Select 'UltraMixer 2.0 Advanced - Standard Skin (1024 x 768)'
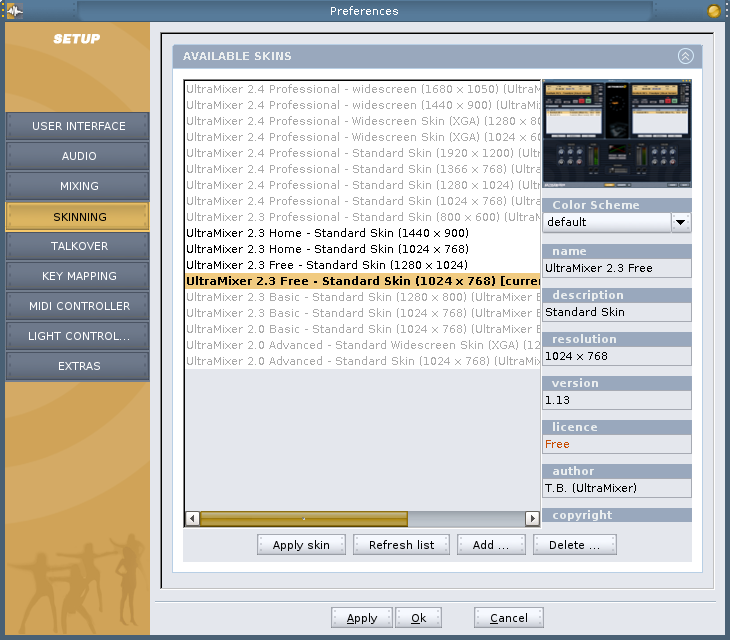 click(x=362, y=361)
